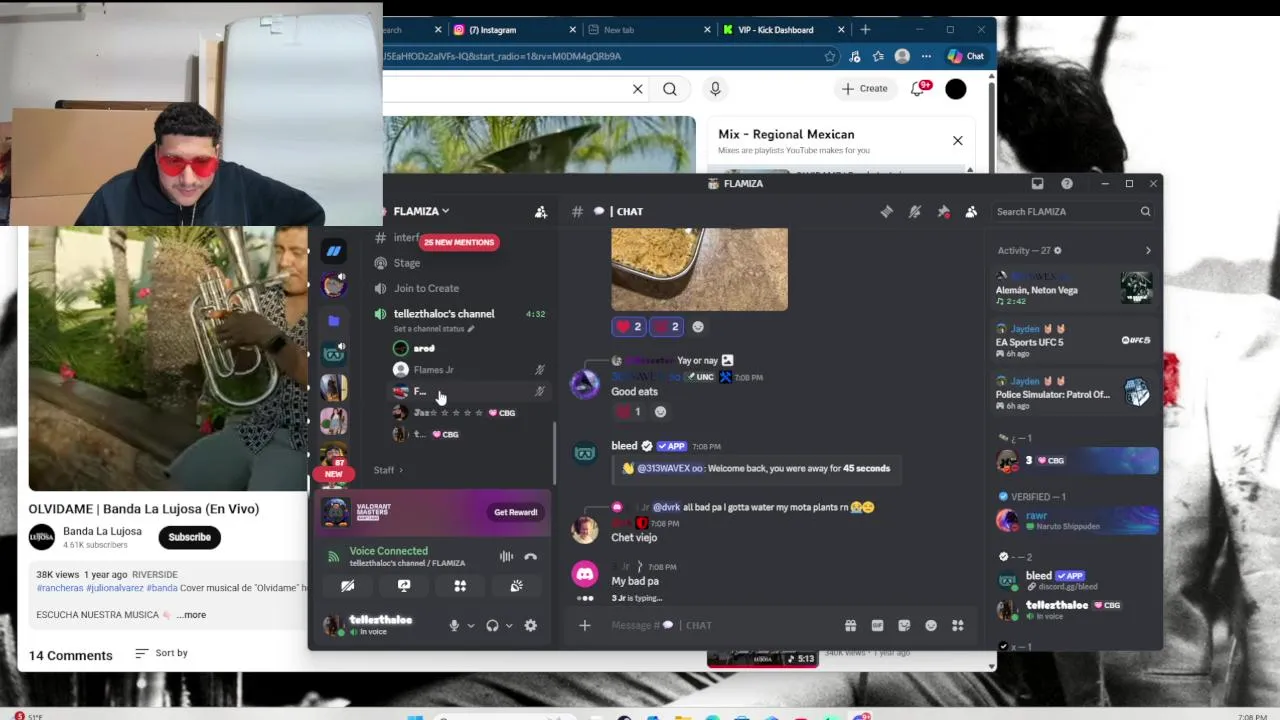Open Discord inbox icon in title bar
The height and width of the screenshot is (720, 1280).
tap(1037, 184)
